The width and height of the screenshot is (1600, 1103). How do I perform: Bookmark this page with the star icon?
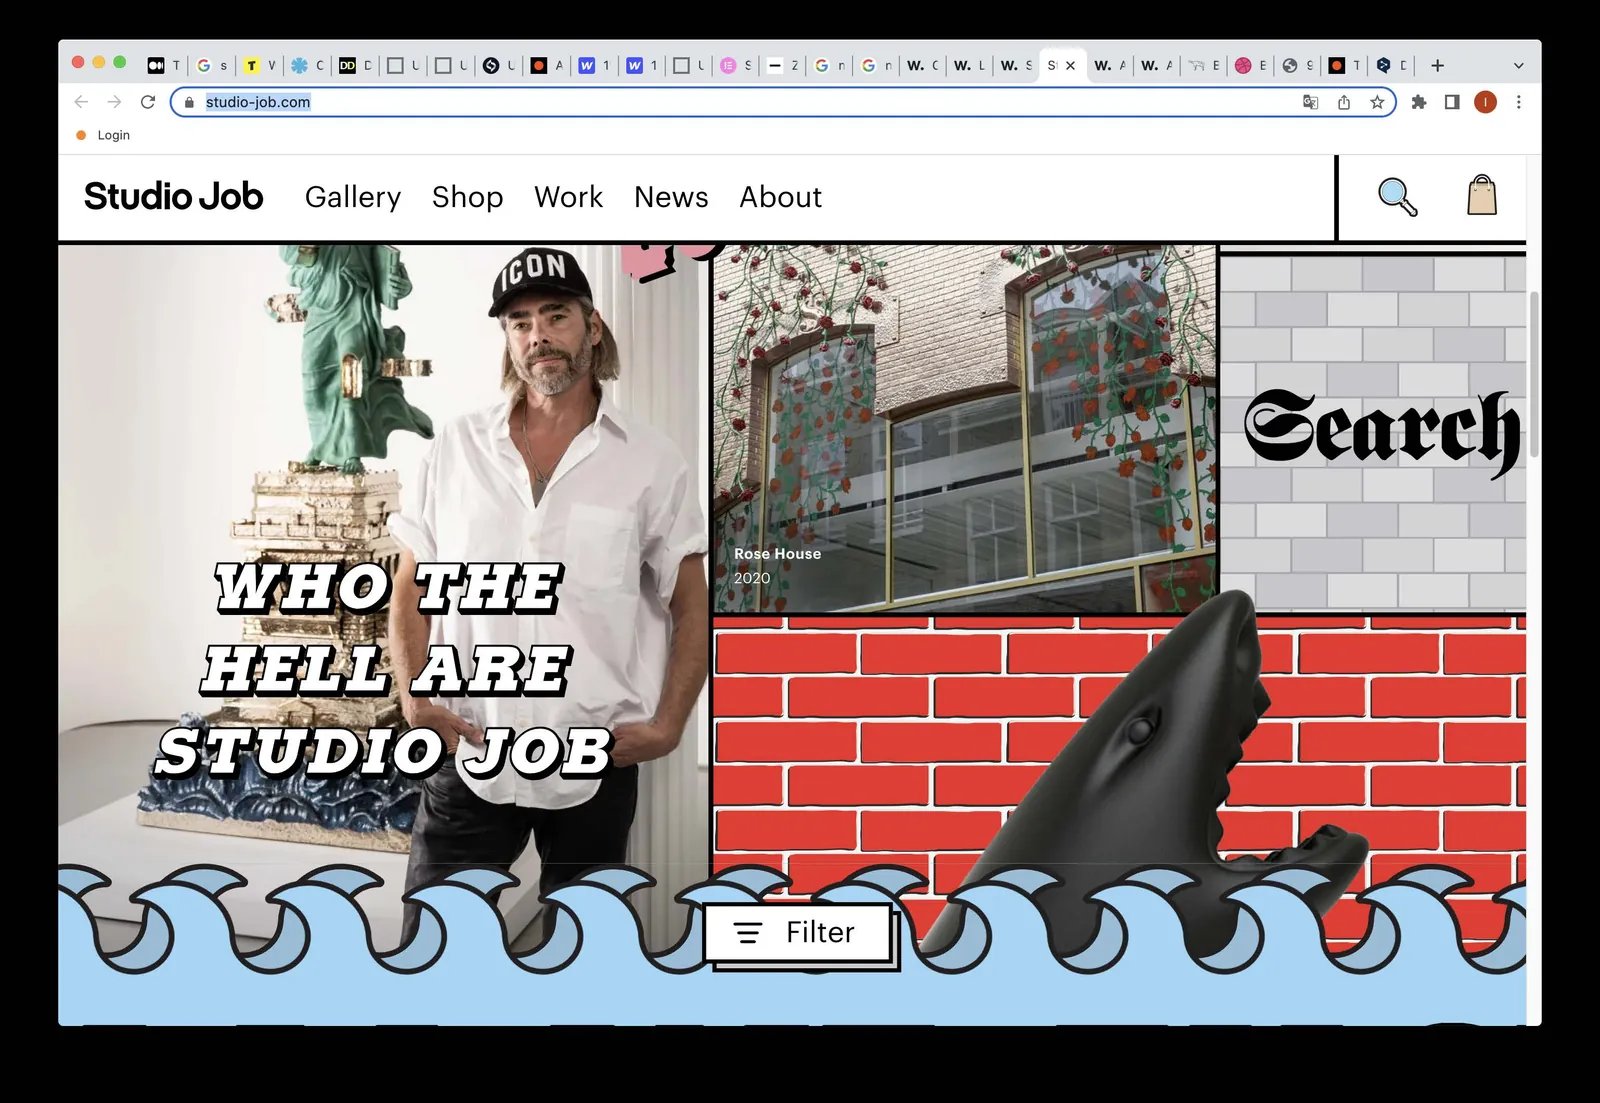pyautogui.click(x=1377, y=102)
